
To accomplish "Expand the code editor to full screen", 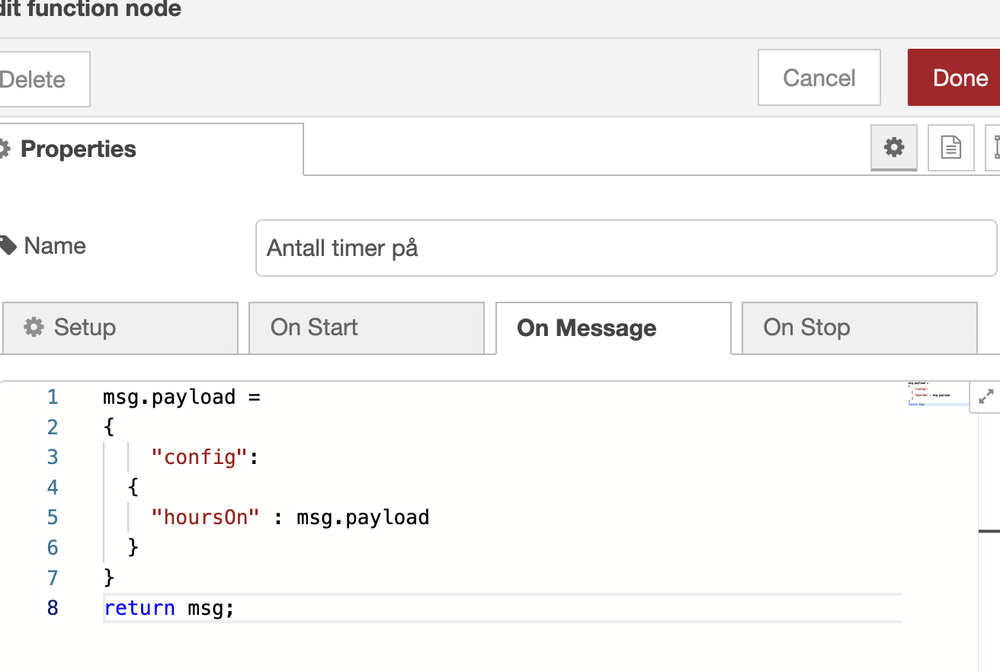I will (986, 397).
